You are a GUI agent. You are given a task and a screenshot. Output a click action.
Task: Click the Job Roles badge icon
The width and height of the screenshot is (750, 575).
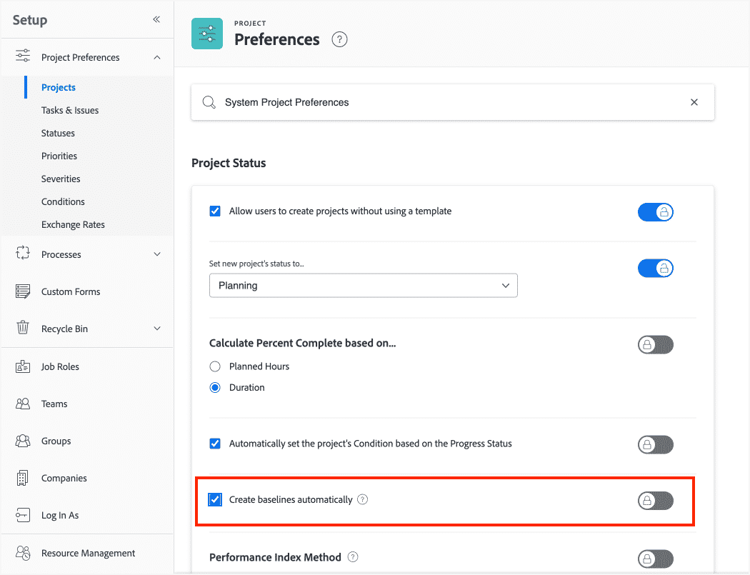click(x=22, y=366)
